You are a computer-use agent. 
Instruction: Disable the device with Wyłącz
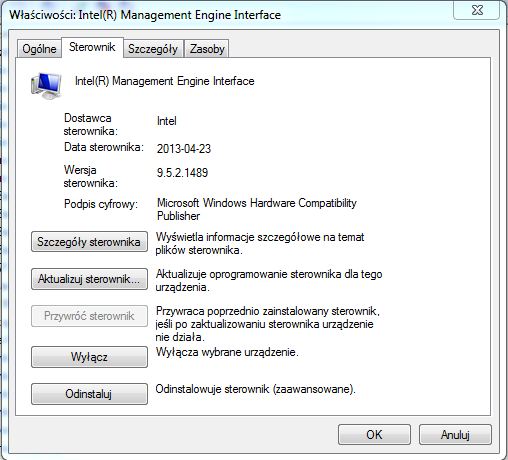pos(89,357)
